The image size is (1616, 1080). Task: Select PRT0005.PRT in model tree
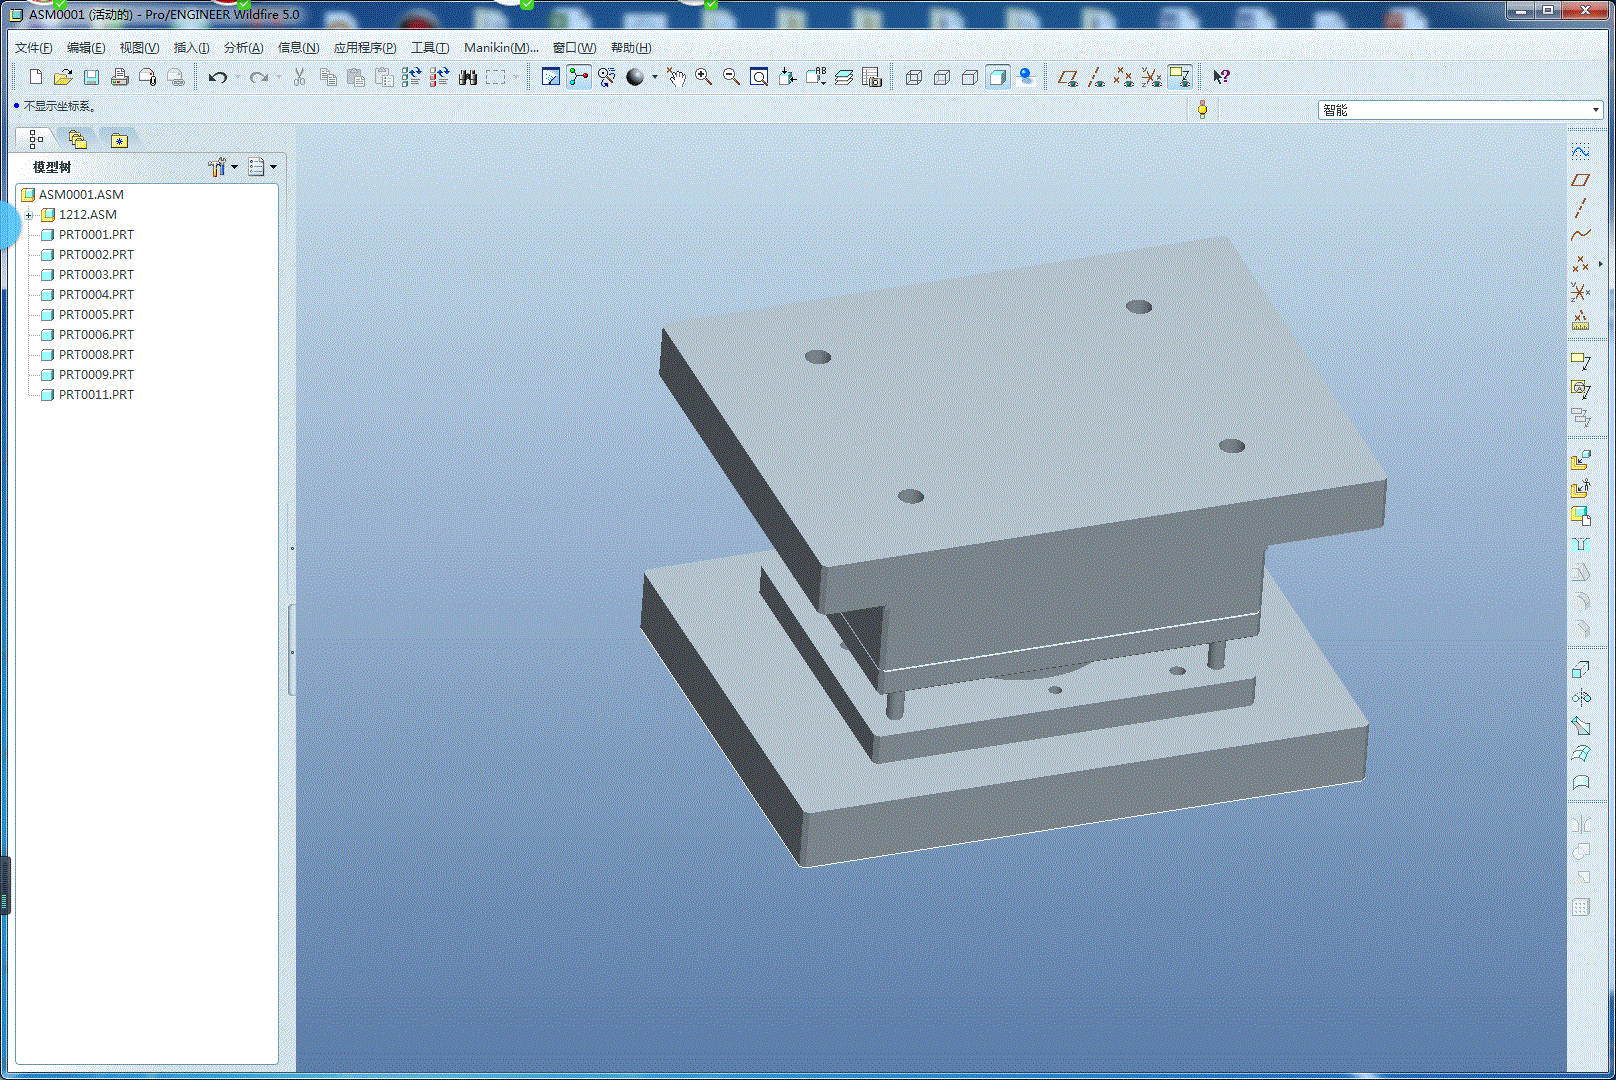click(96, 315)
